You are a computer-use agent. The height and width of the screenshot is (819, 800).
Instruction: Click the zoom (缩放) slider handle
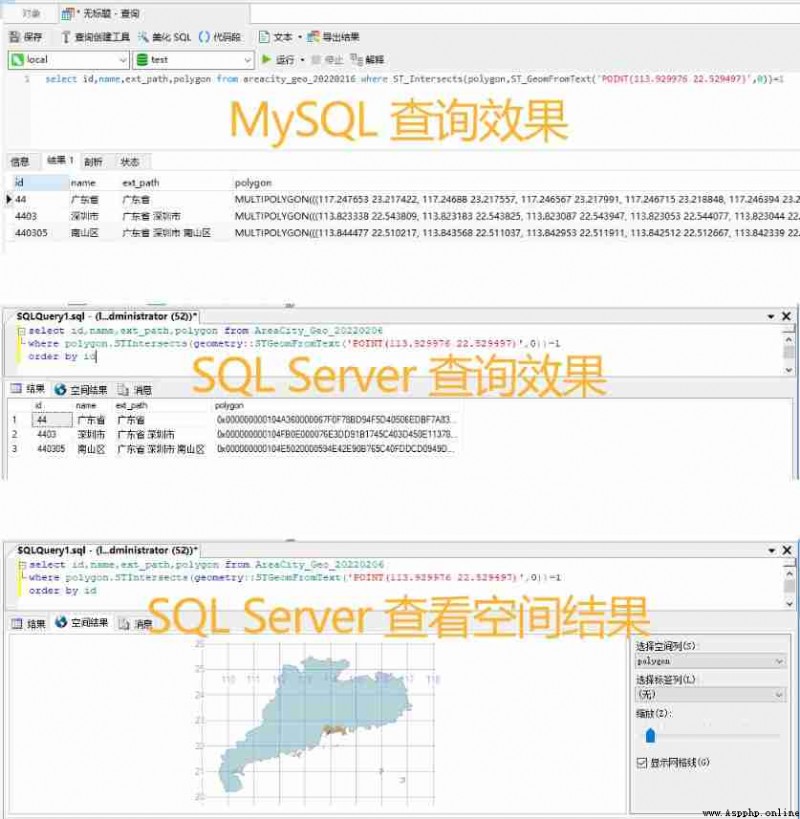pyautogui.click(x=650, y=735)
